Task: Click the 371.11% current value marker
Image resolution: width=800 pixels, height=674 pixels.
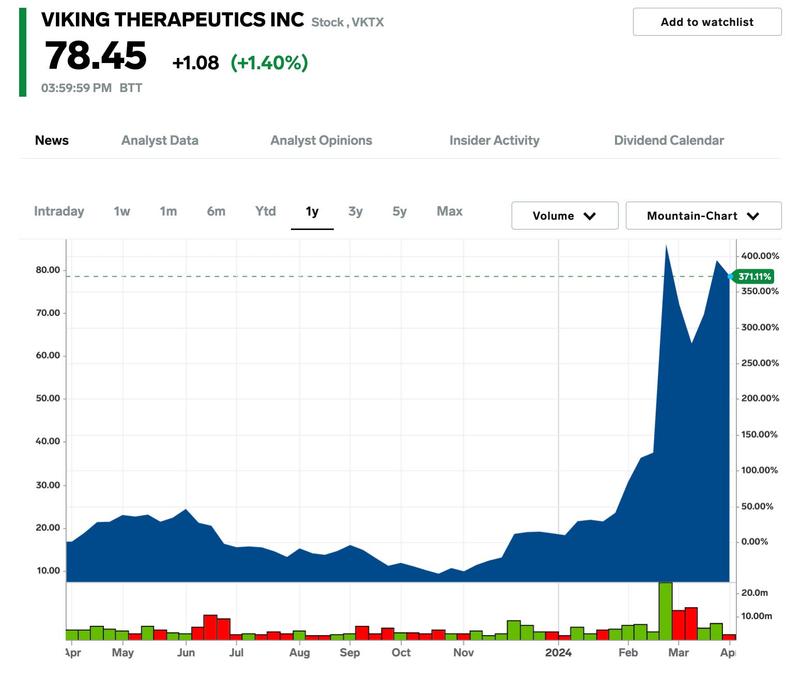Action: point(754,277)
